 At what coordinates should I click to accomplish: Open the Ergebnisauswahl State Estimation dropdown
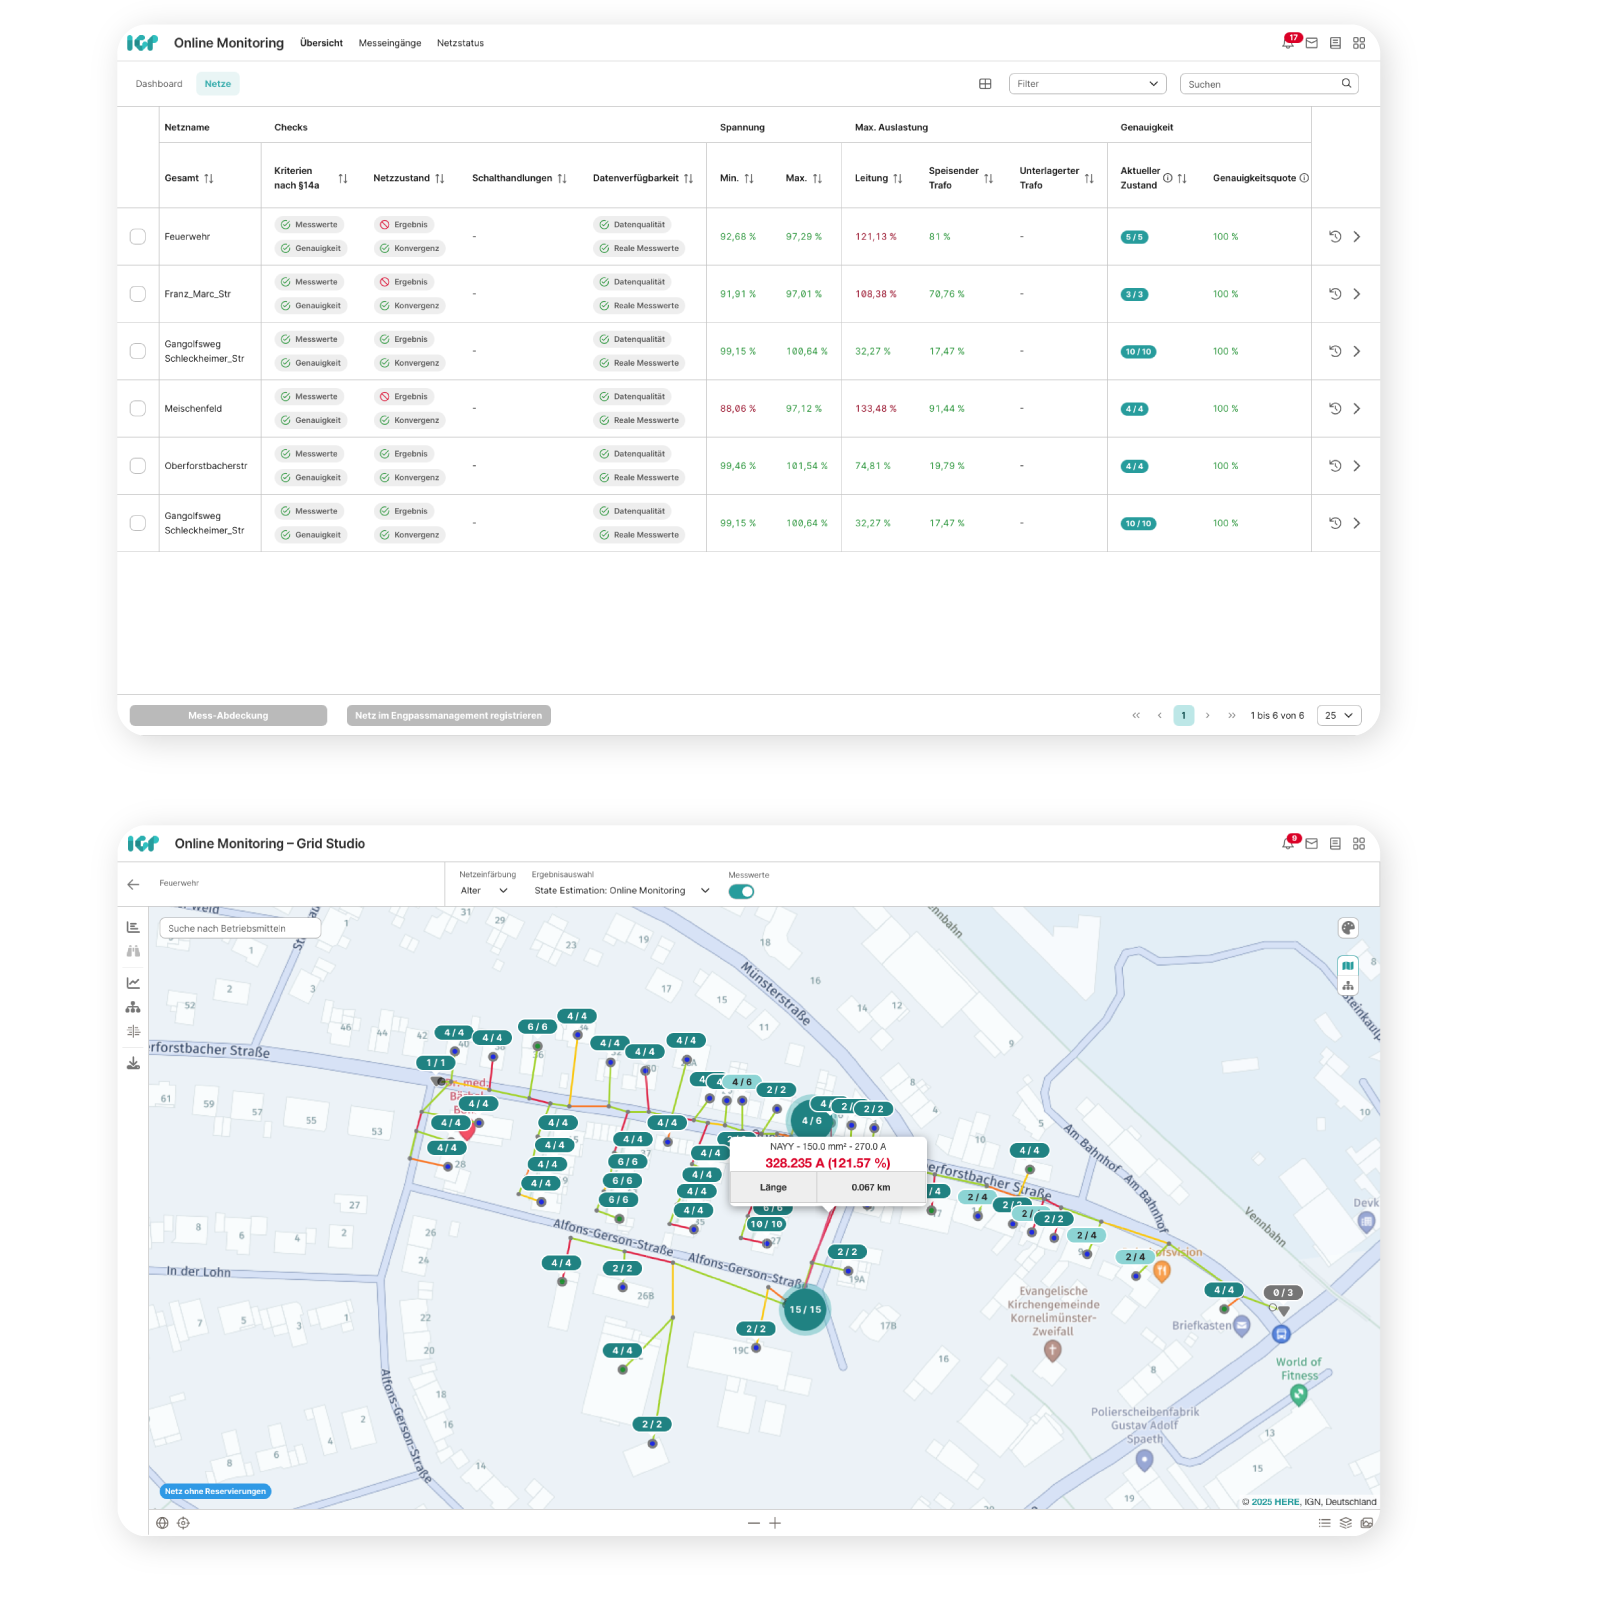tap(621, 891)
